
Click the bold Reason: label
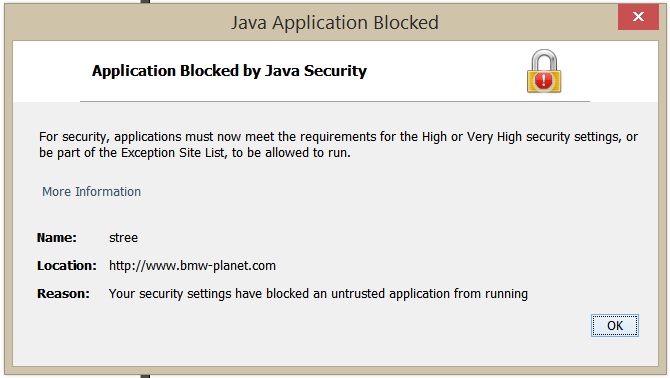click(x=63, y=294)
